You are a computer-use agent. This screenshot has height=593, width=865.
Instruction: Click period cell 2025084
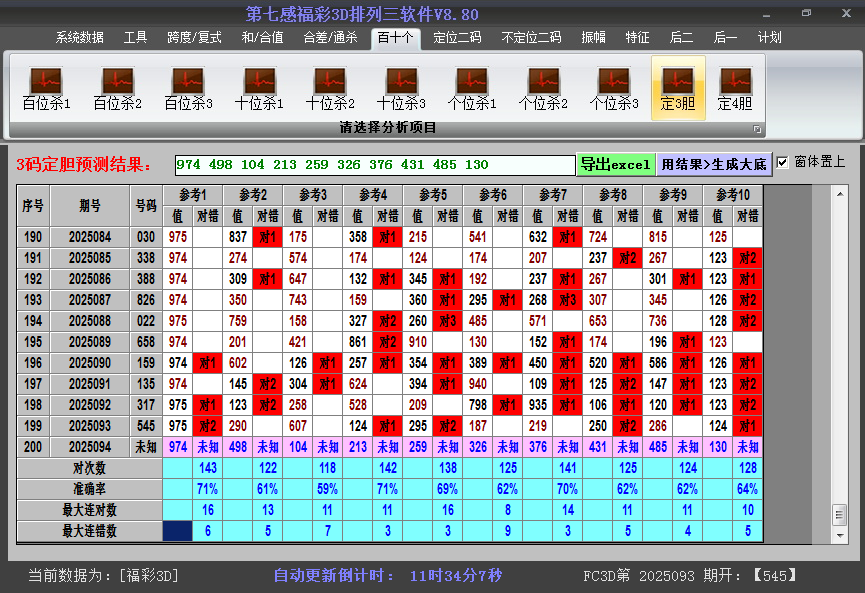point(90,237)
